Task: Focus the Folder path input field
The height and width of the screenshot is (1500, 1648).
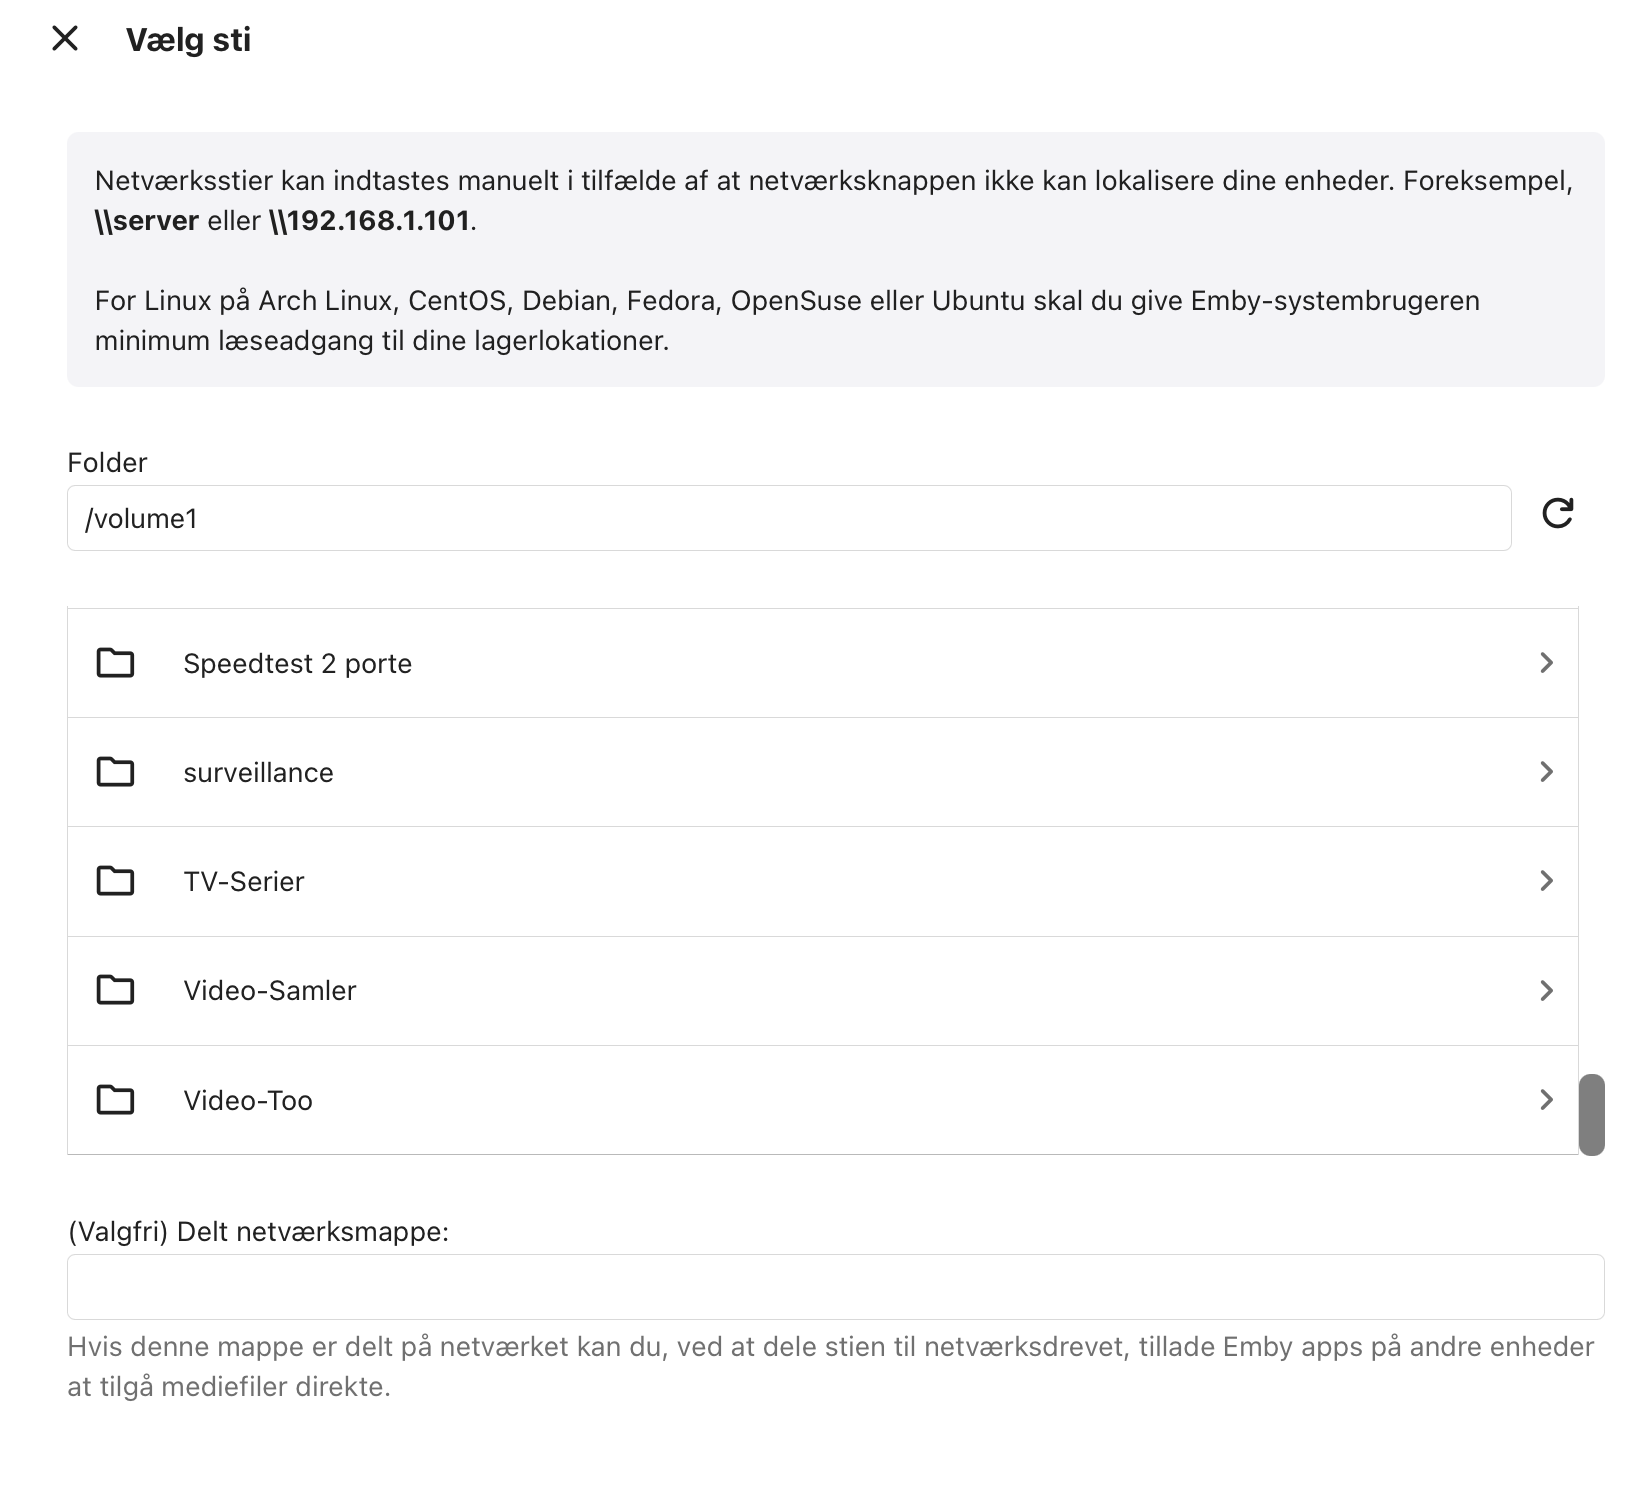Action: tap(788, 518)
